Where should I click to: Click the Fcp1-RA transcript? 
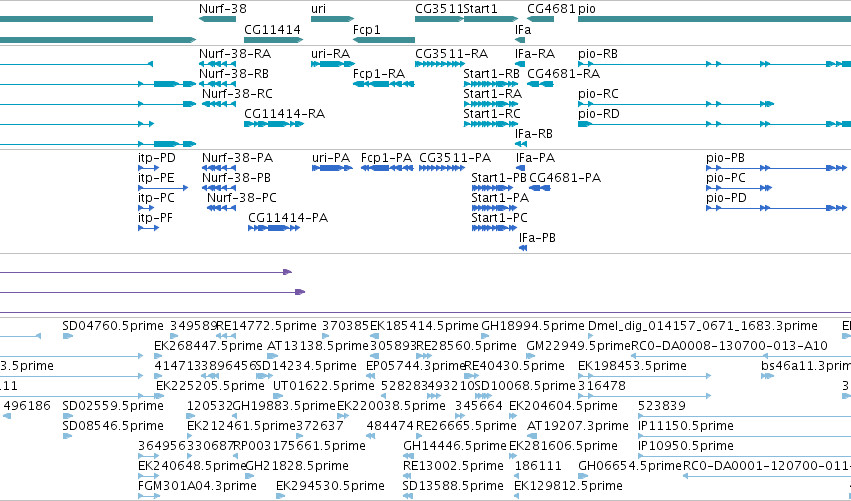384,84
